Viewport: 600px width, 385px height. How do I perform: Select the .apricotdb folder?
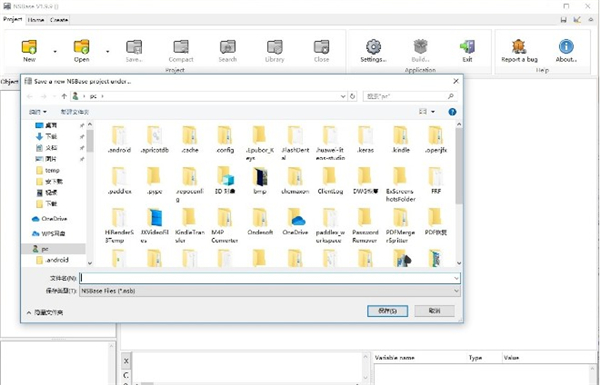point(155,139)
